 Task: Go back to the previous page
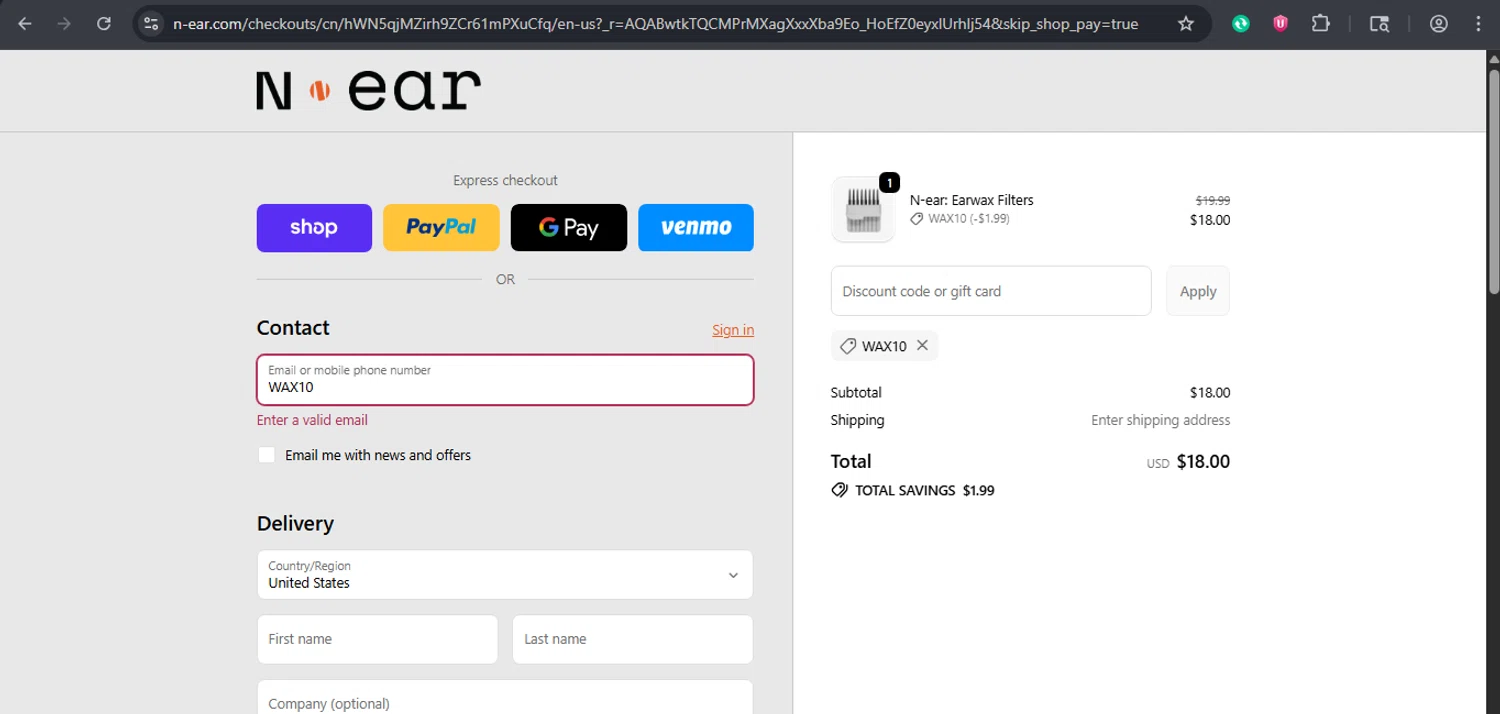point(25,24)
